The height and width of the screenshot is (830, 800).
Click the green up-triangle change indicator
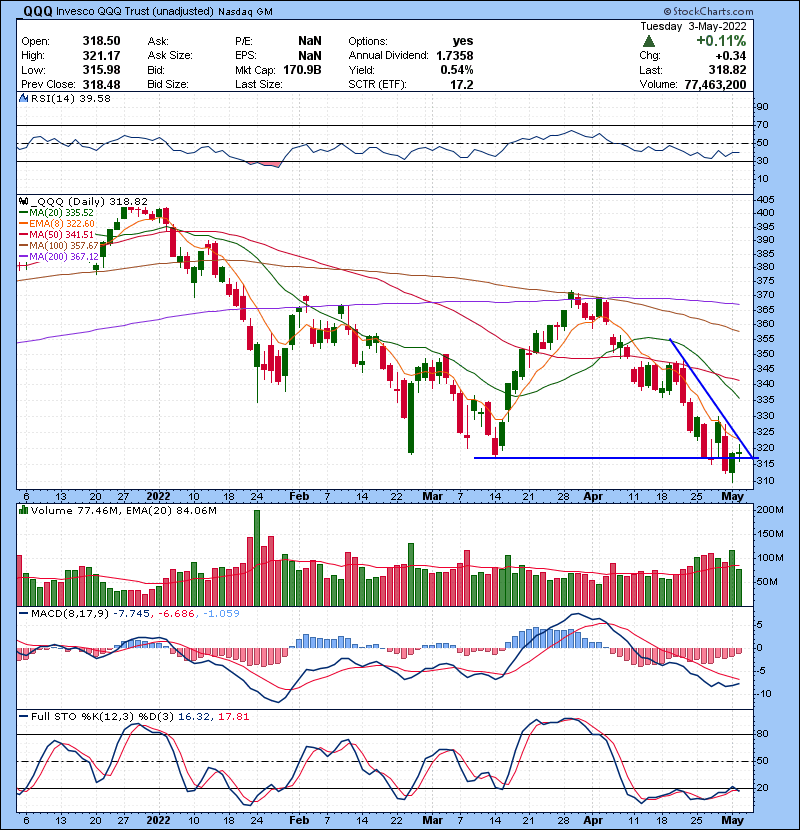[x=649, y=41]
